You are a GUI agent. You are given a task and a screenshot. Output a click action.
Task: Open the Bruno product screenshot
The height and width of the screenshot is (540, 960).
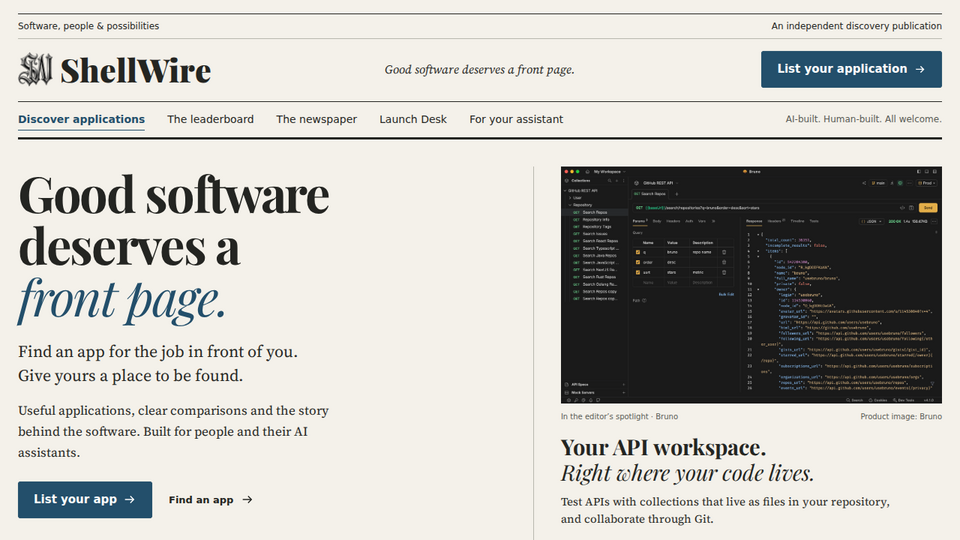pos(751,285)
